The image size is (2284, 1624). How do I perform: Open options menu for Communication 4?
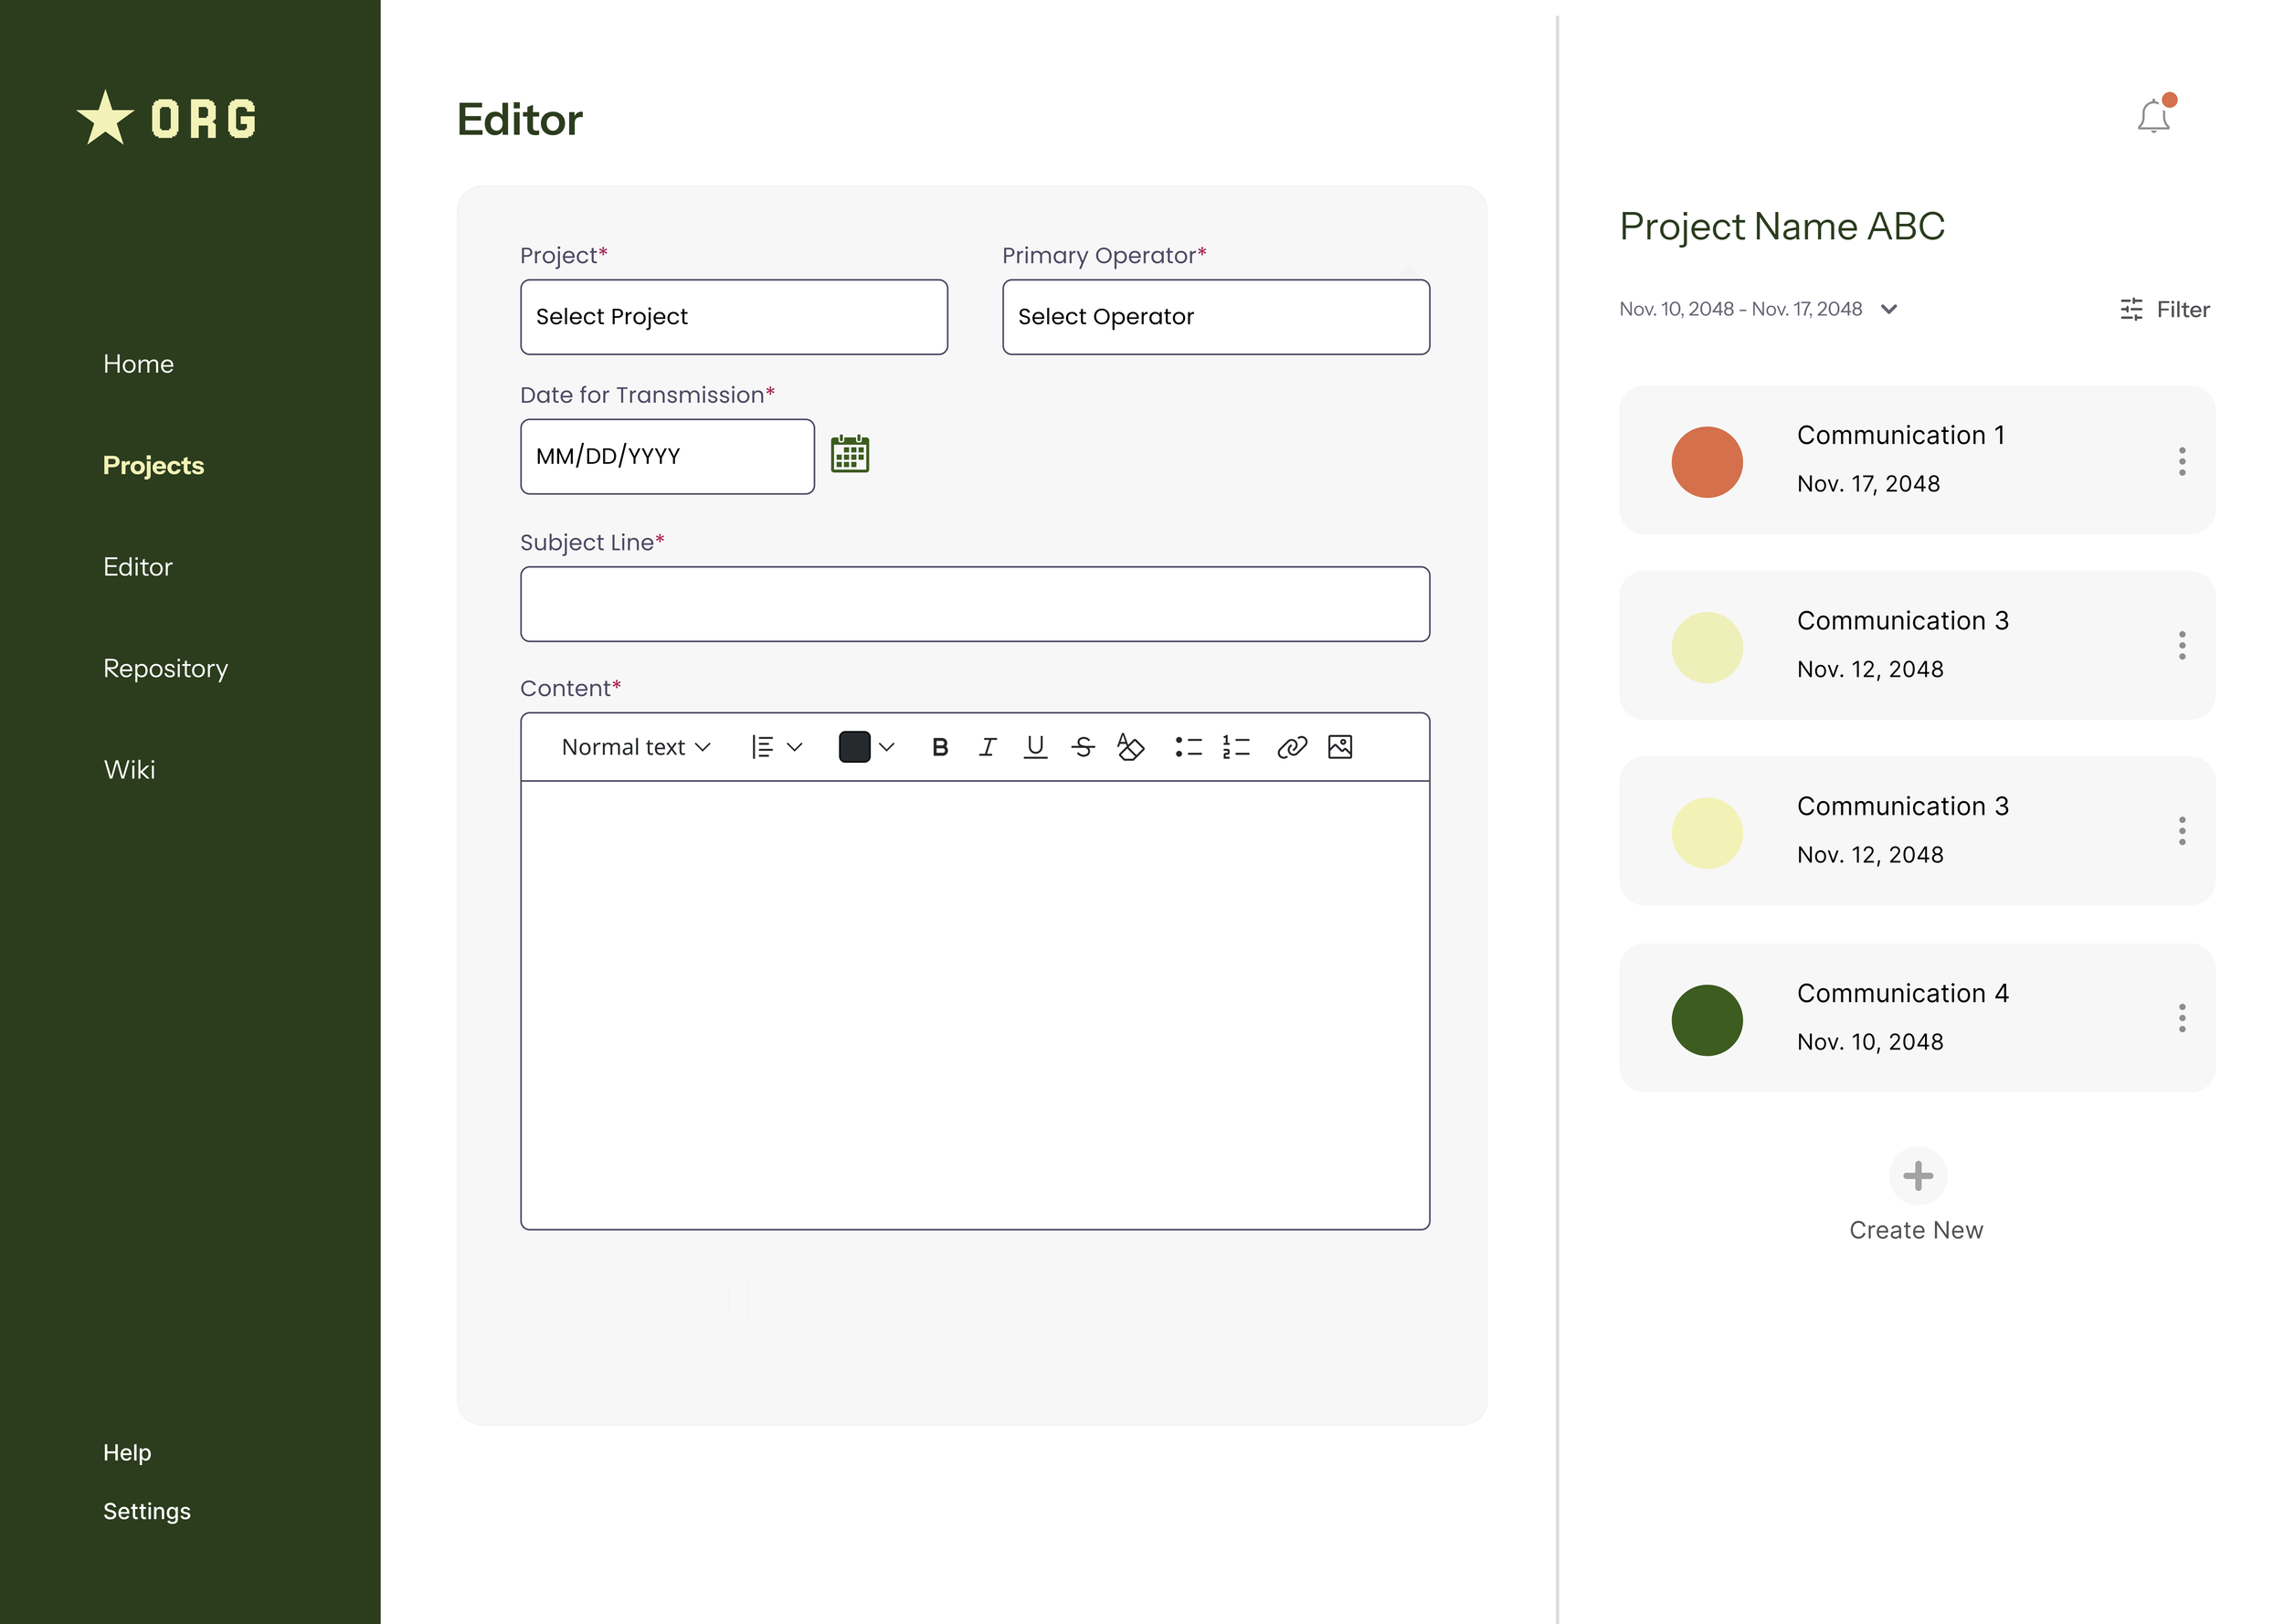2182,1018
